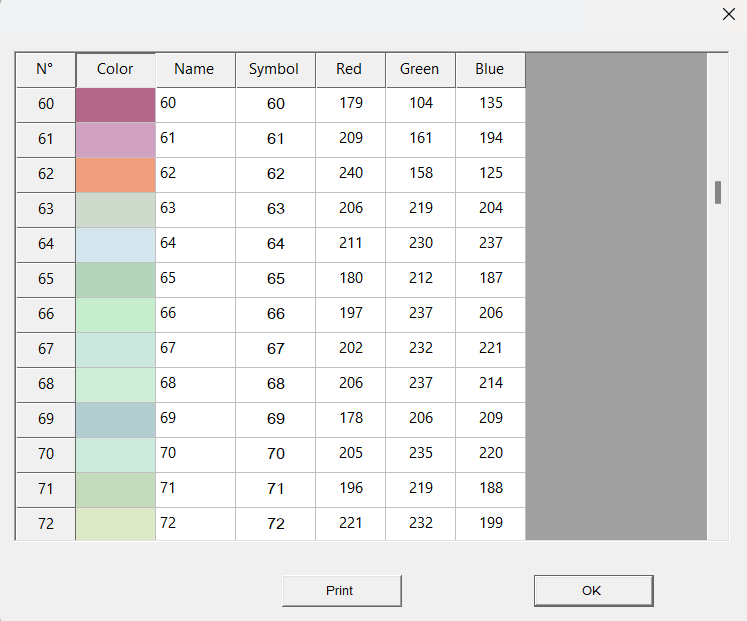Viewport: 747px width, 621px height.
Task: Choose the color swatch in row 68
Action: [115, 385]
